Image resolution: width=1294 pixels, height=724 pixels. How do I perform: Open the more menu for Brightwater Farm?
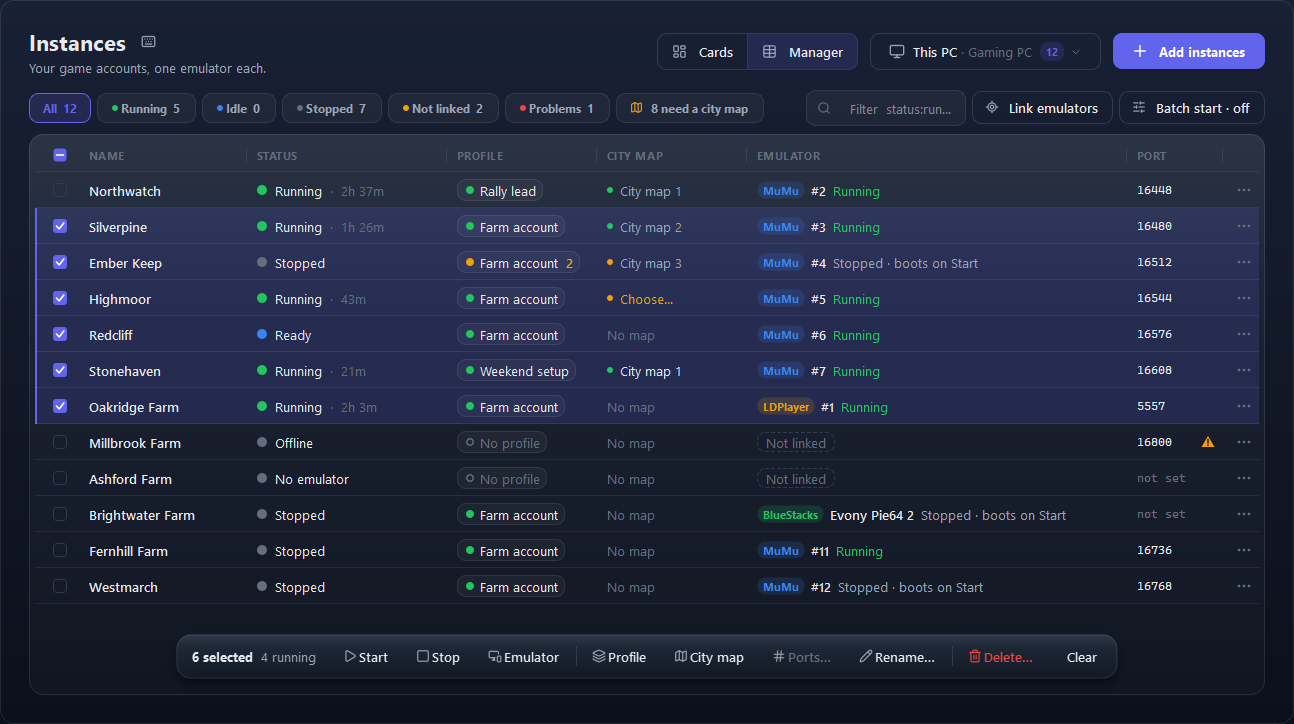click(x=1243, y=514)
